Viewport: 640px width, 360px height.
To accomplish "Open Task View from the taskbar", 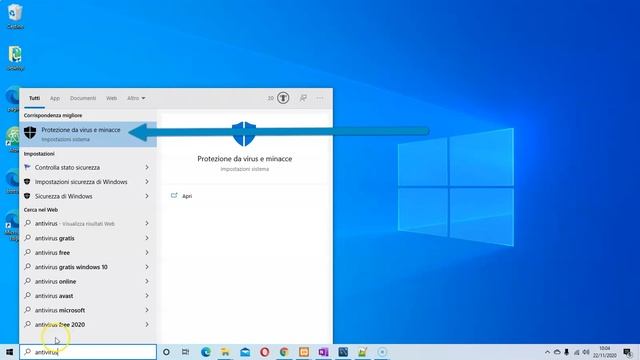I will (185, 352).
